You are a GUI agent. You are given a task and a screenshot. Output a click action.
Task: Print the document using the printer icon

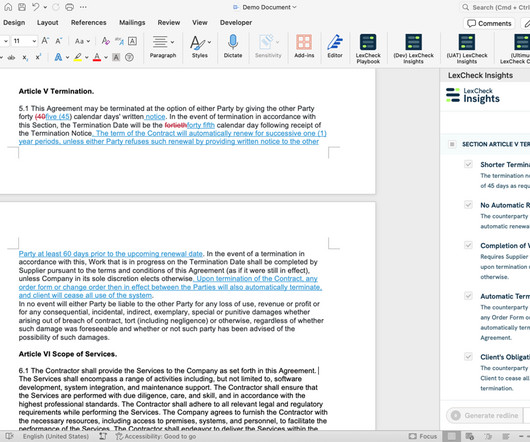click(69, 7)
